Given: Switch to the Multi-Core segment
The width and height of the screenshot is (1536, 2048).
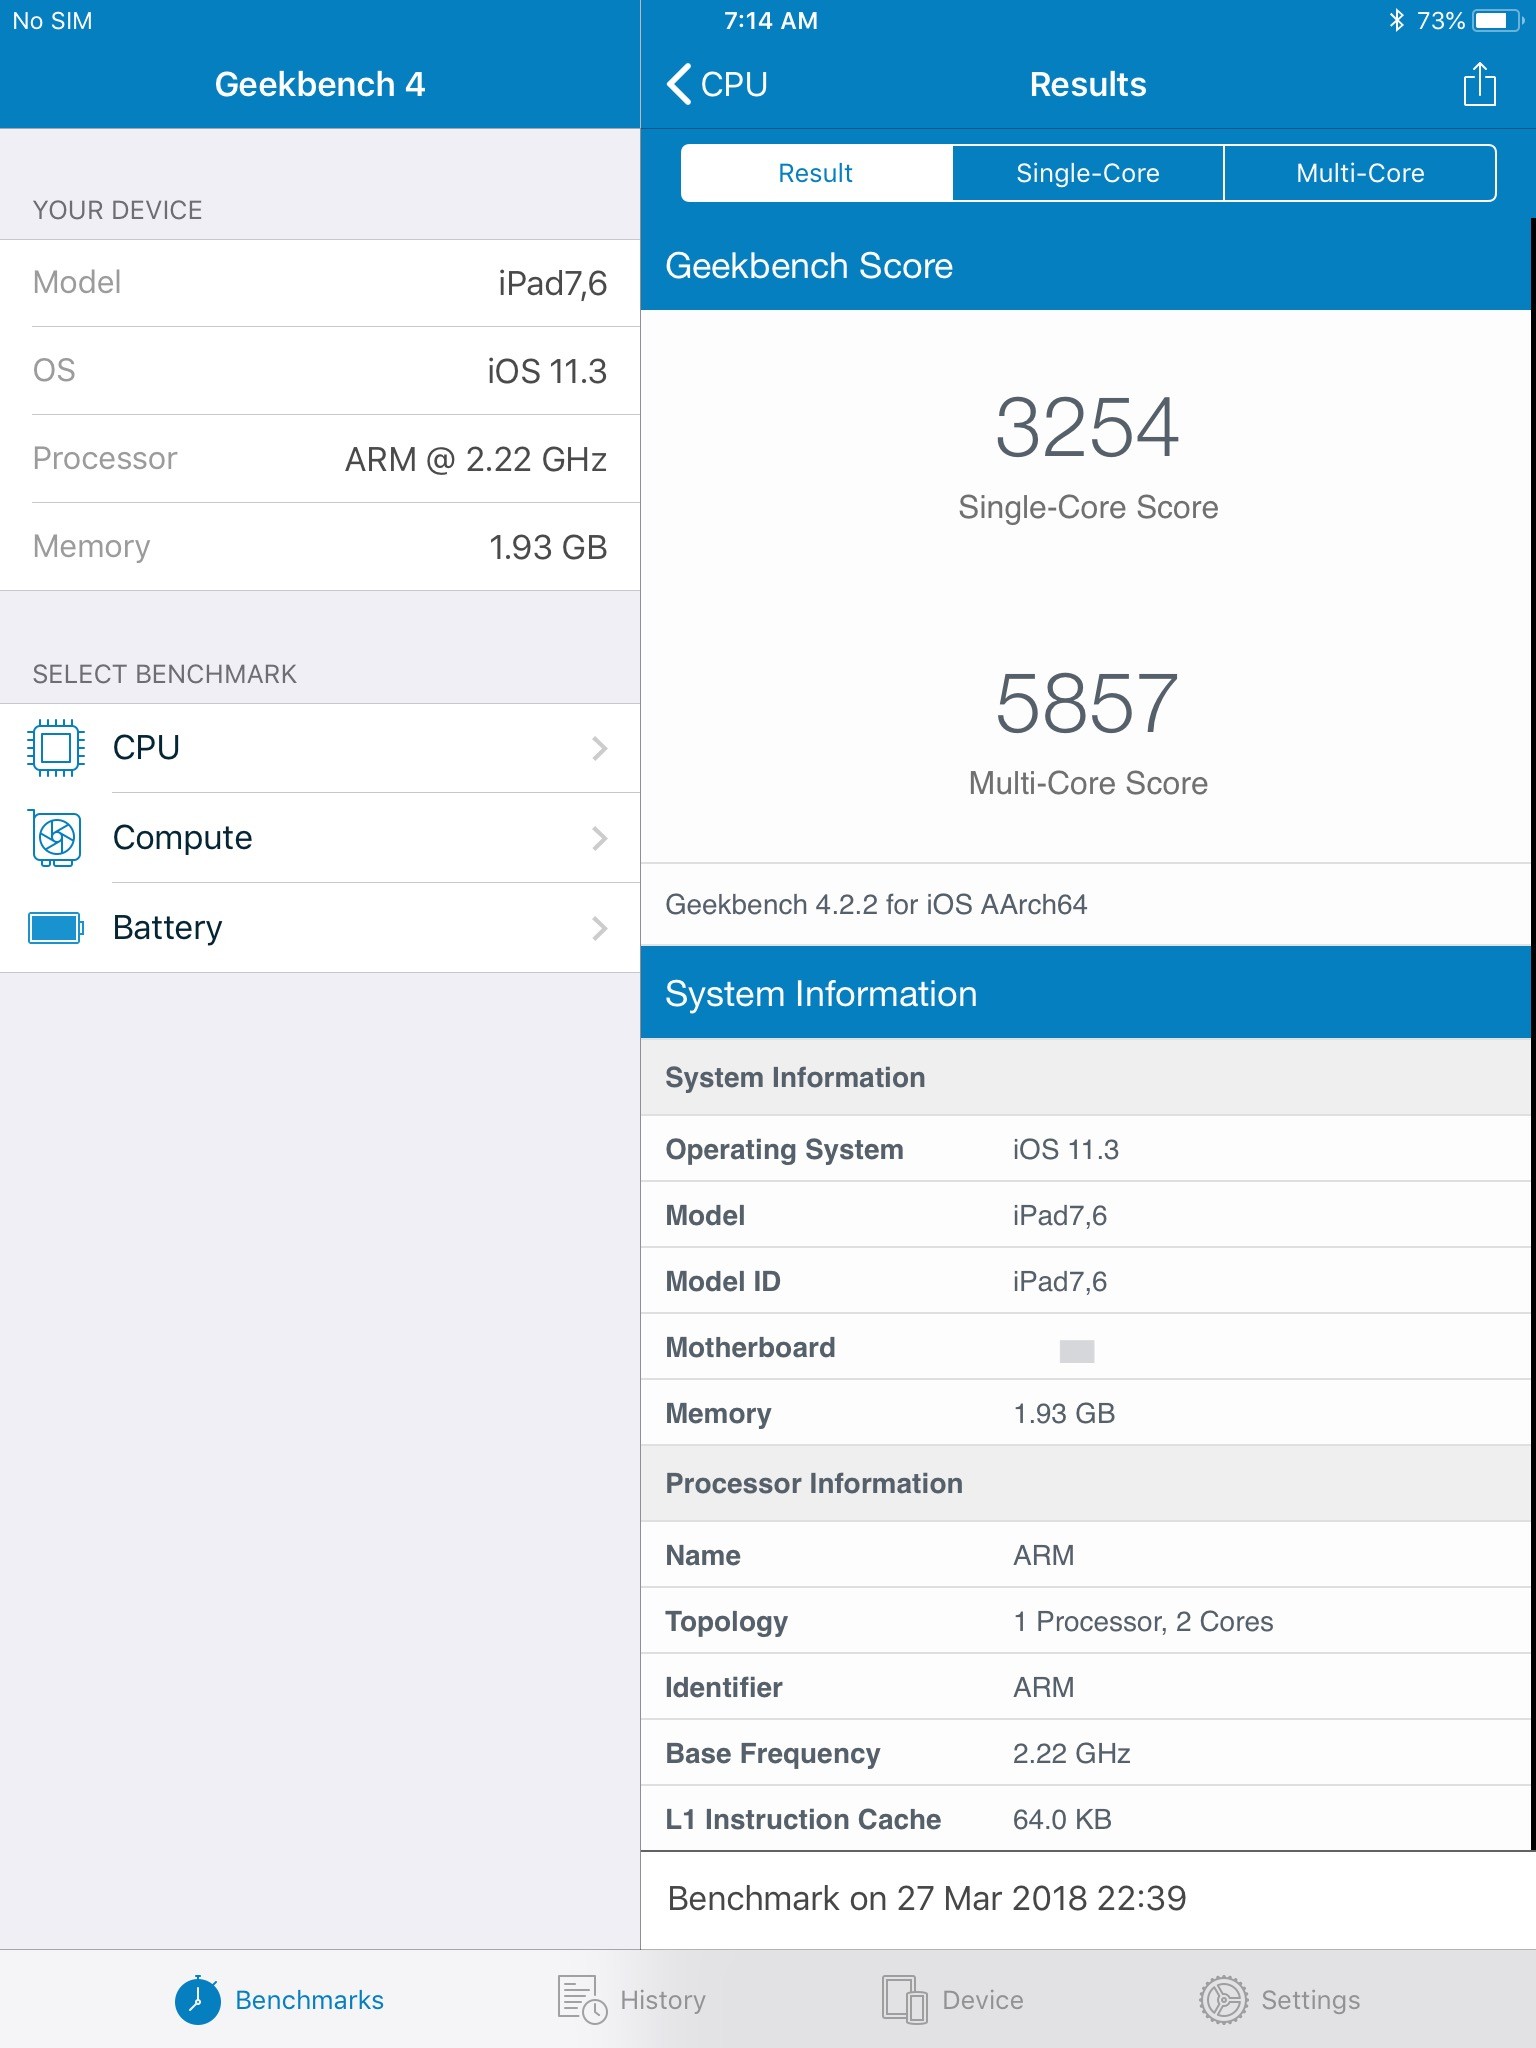Looking at the screenshot, I should point(1359,173).
